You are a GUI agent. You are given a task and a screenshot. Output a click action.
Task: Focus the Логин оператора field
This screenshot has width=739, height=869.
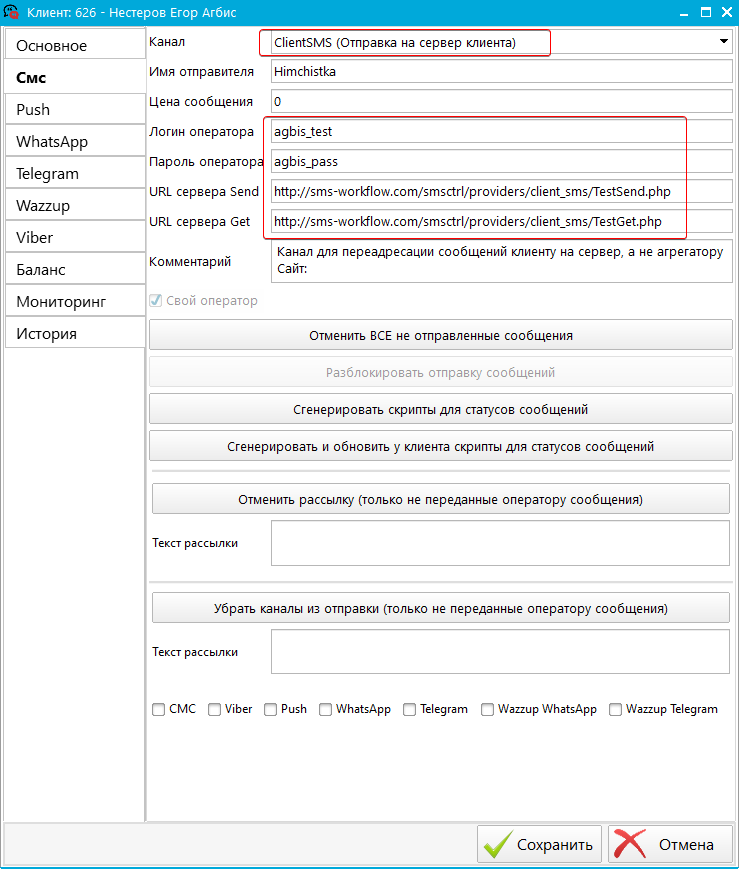coord(502,131)
